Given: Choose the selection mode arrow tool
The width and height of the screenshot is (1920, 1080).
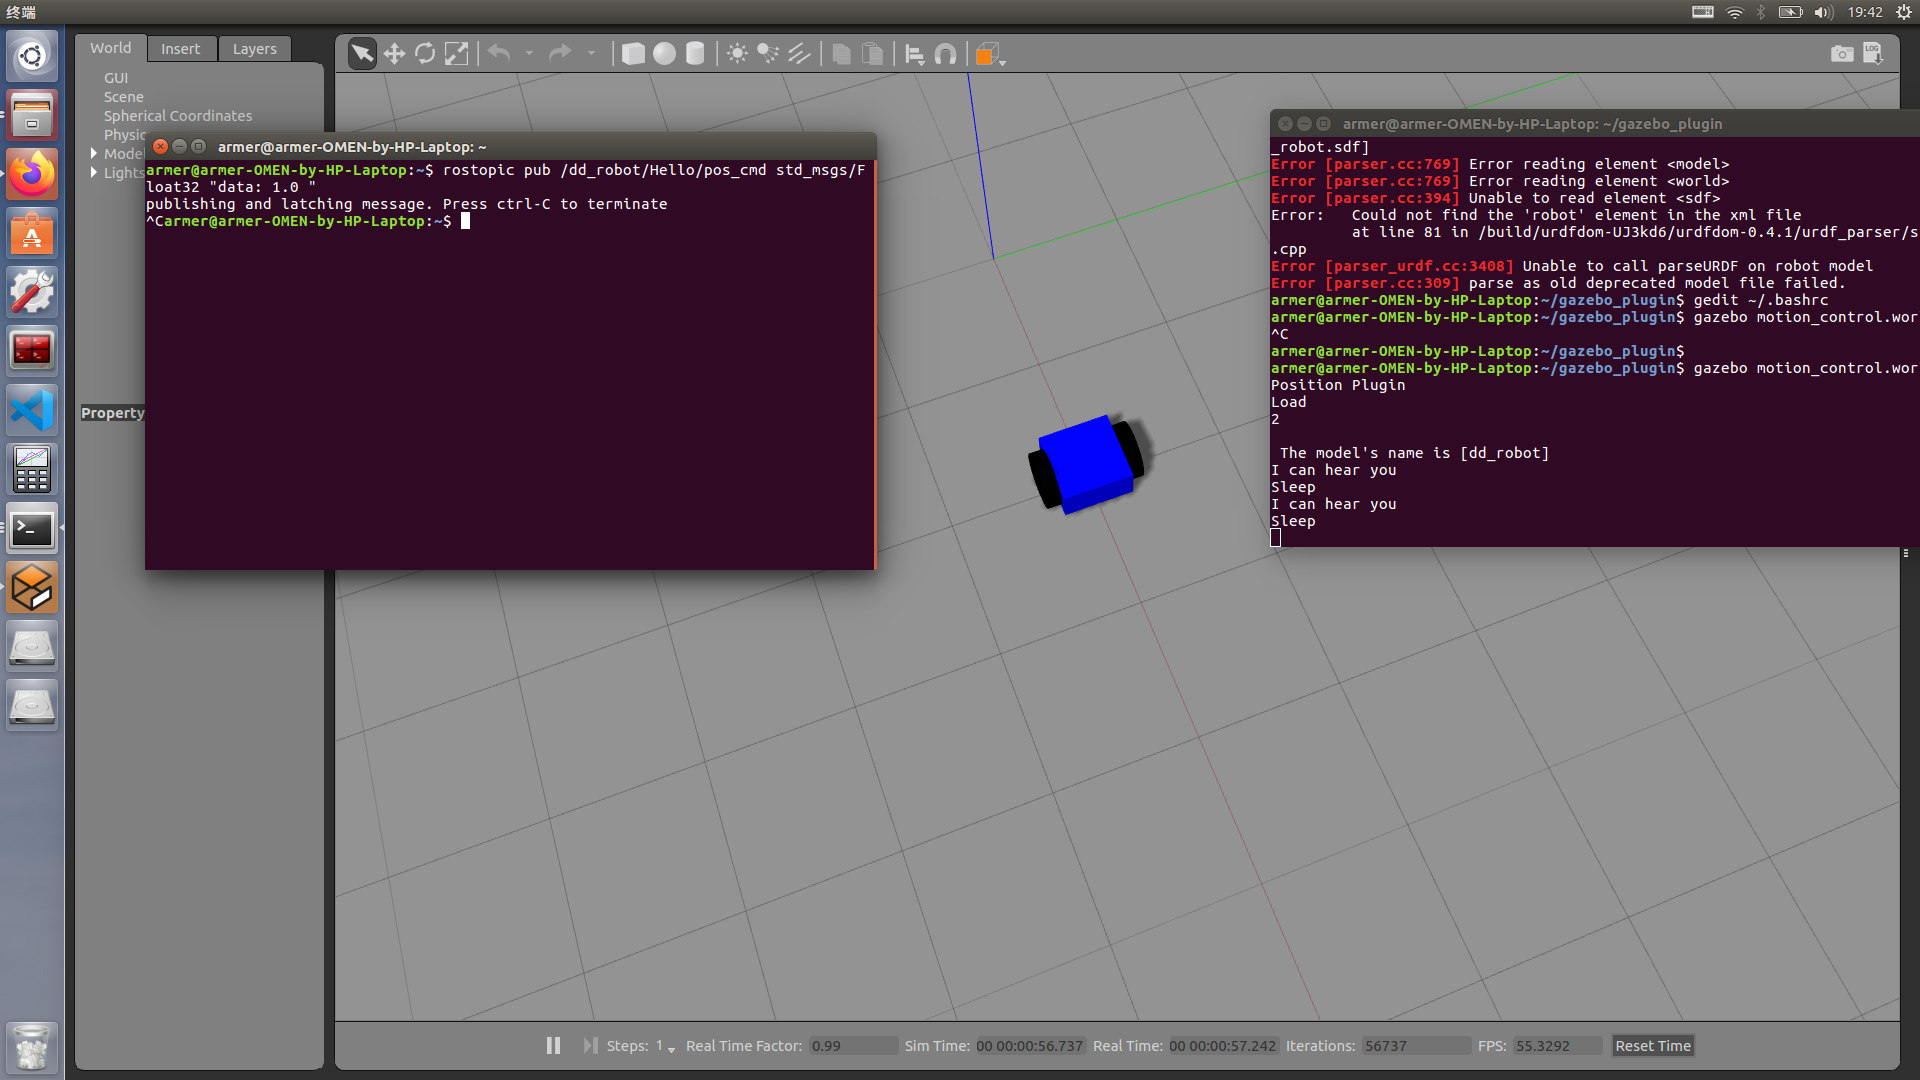Looking at the screenshot, I should pyautogui.click(x=362, y=54).
